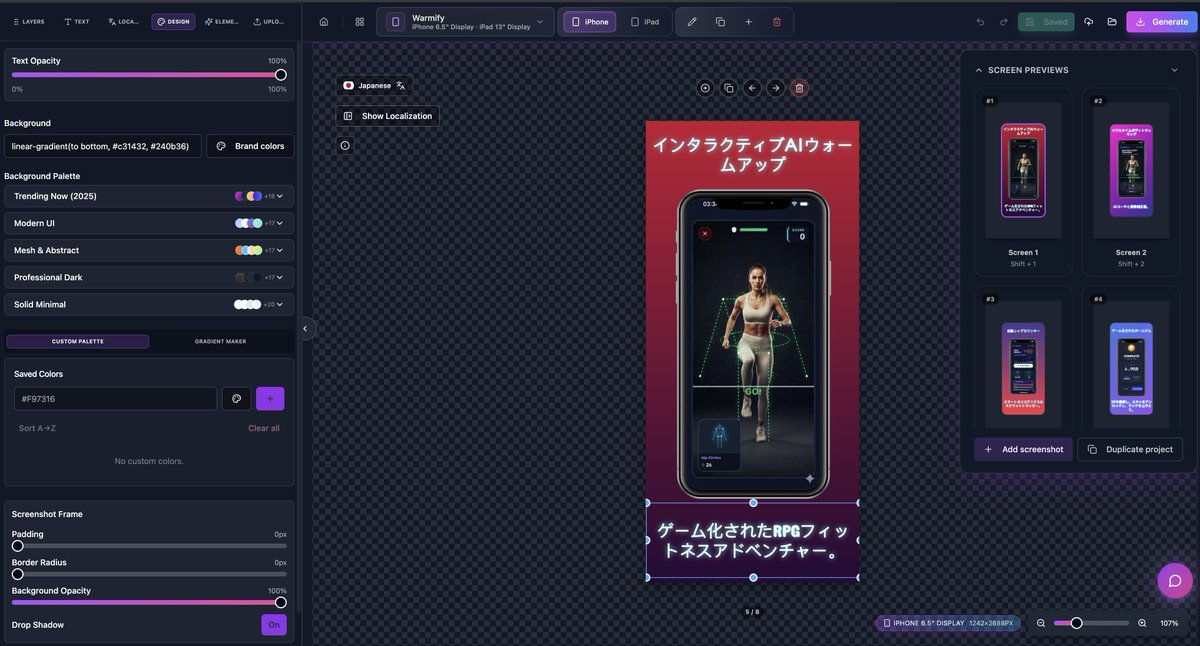Click the Generate button
This screenshot has width=1200, height=646.
pos(1161,22)
